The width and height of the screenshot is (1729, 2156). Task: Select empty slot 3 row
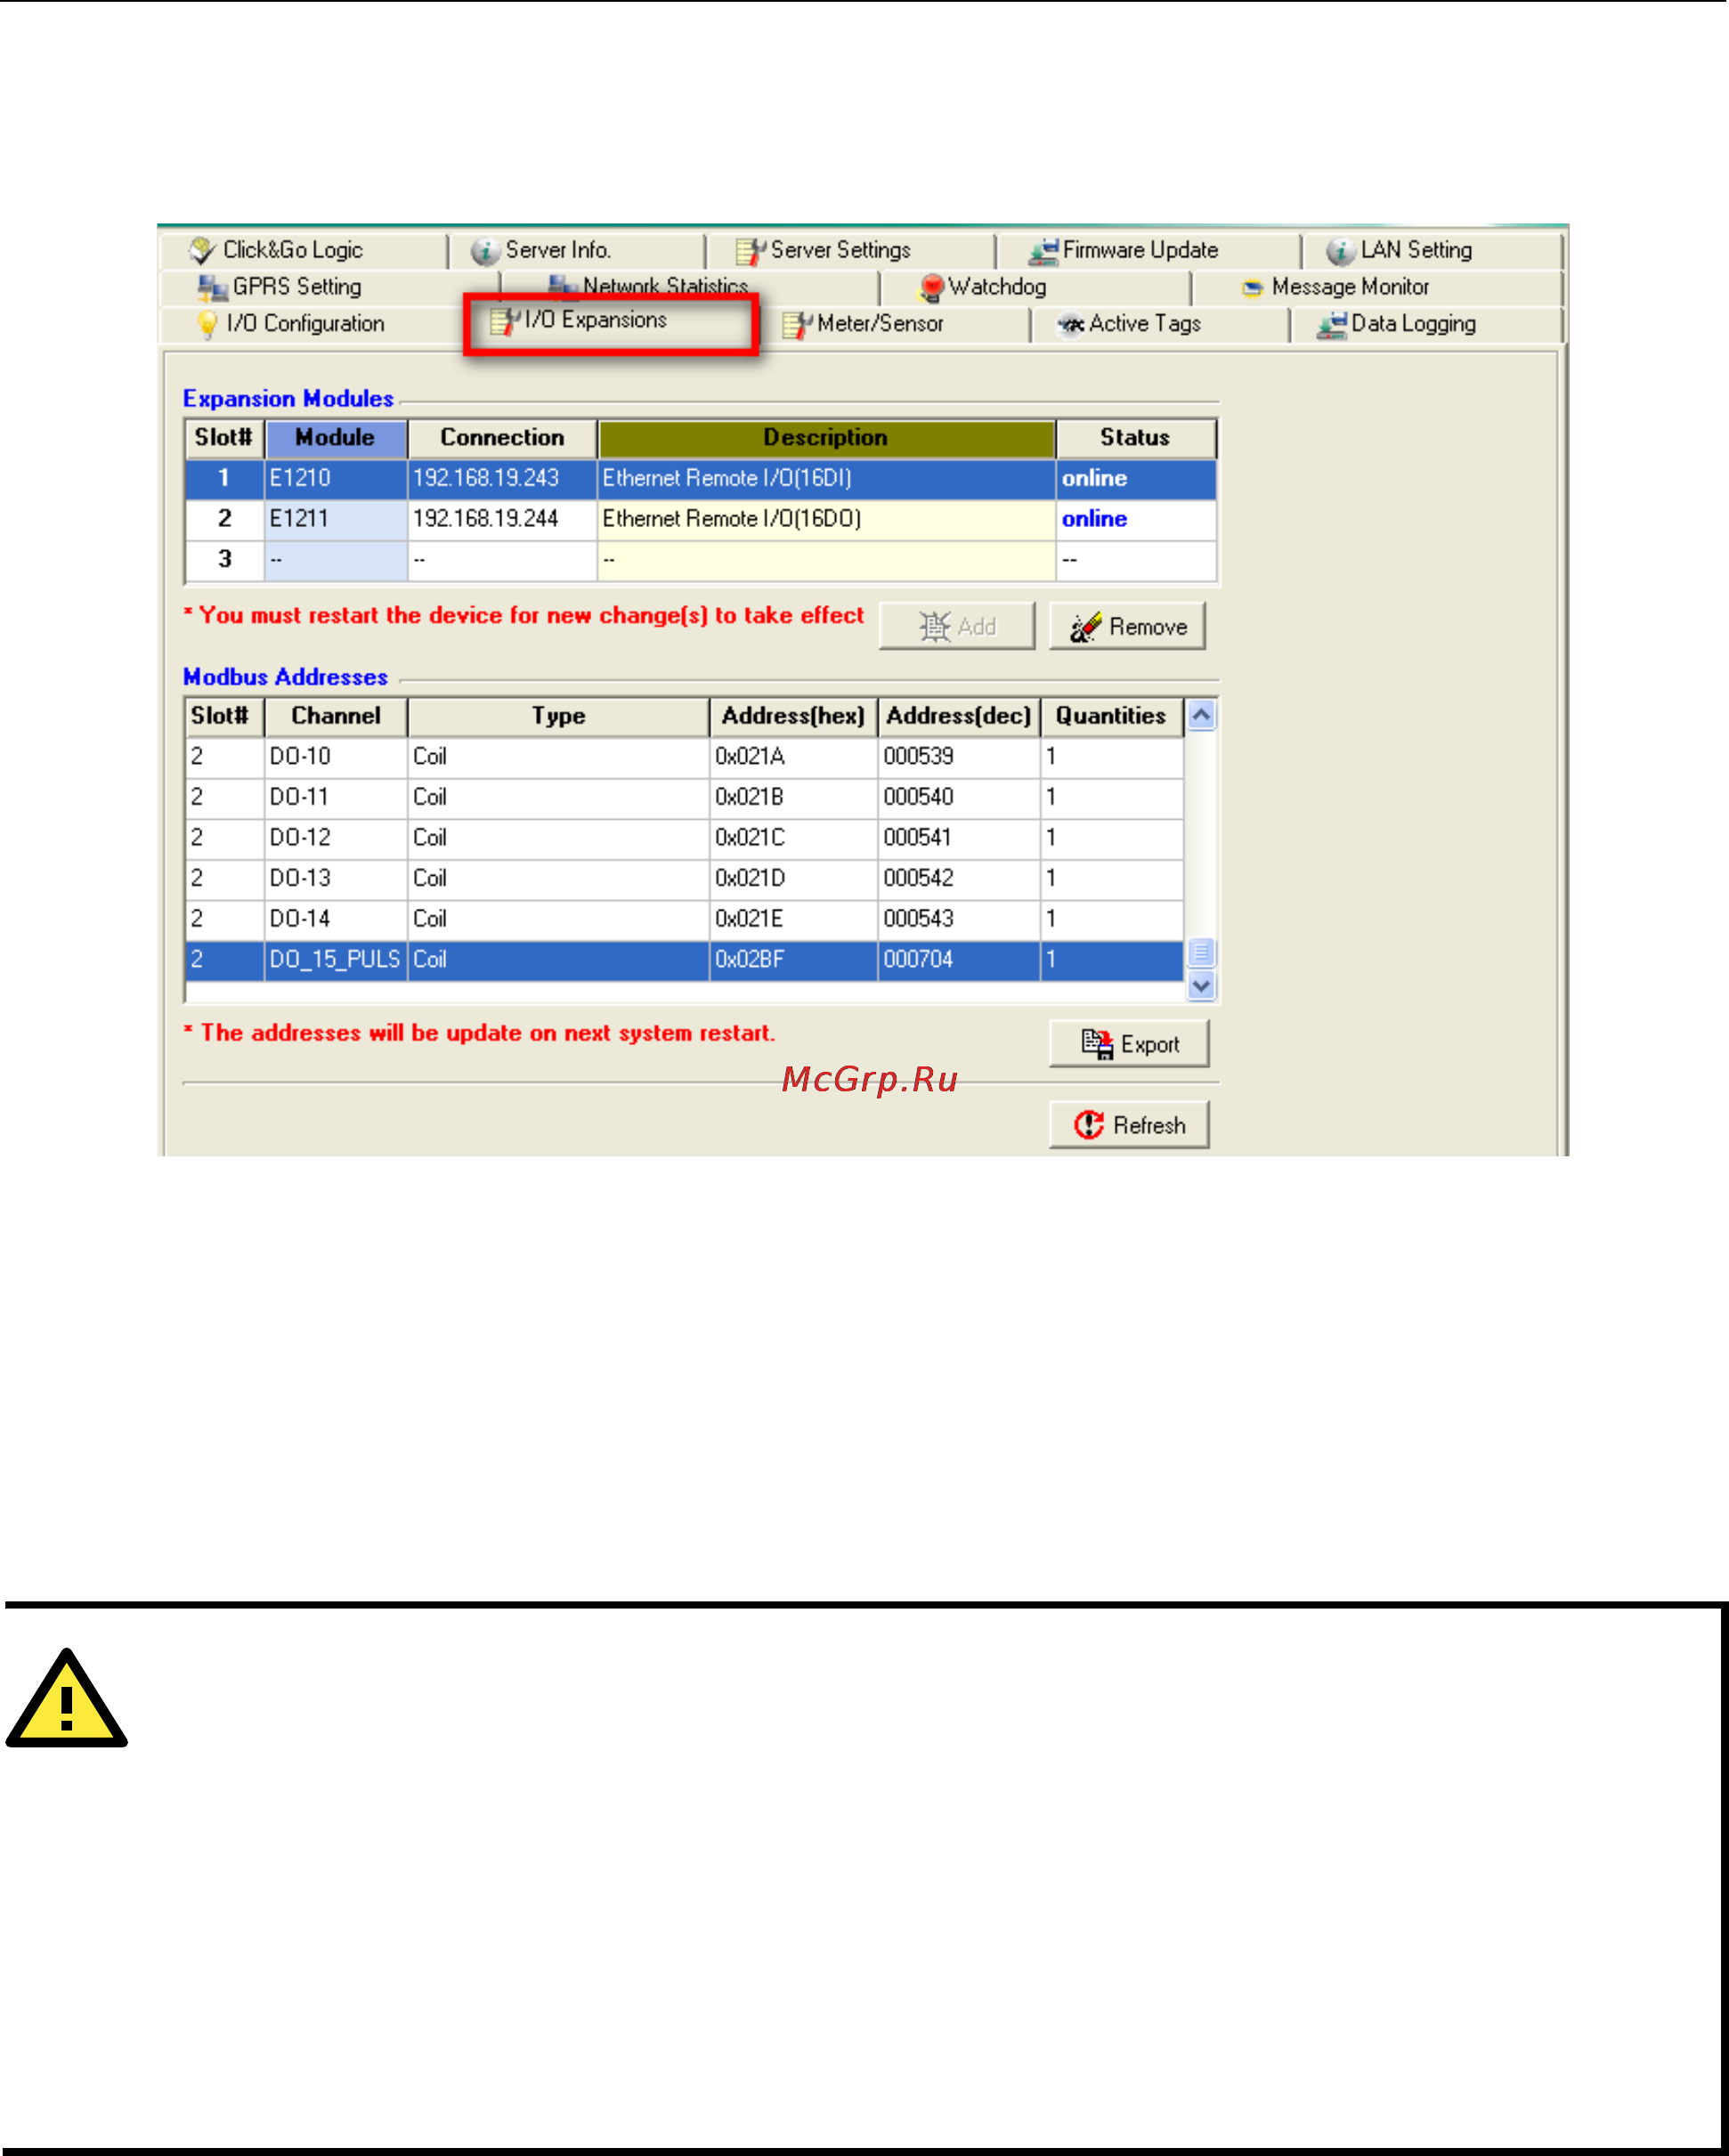(x=701, y=560)
